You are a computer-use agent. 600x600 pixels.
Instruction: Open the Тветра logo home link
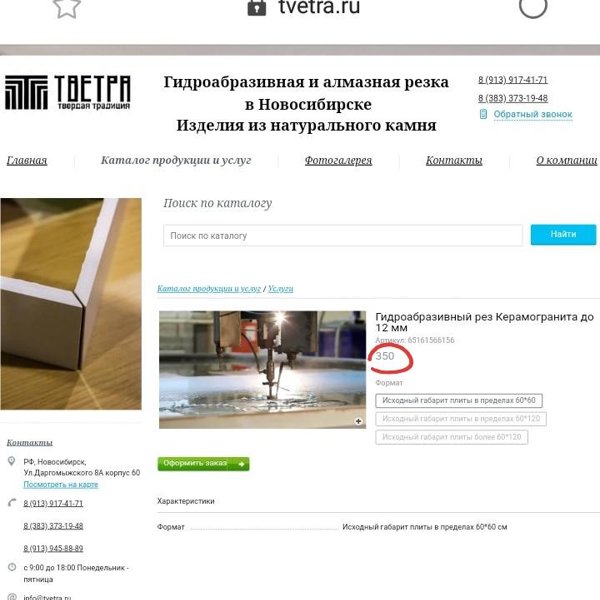coord(68,92)
